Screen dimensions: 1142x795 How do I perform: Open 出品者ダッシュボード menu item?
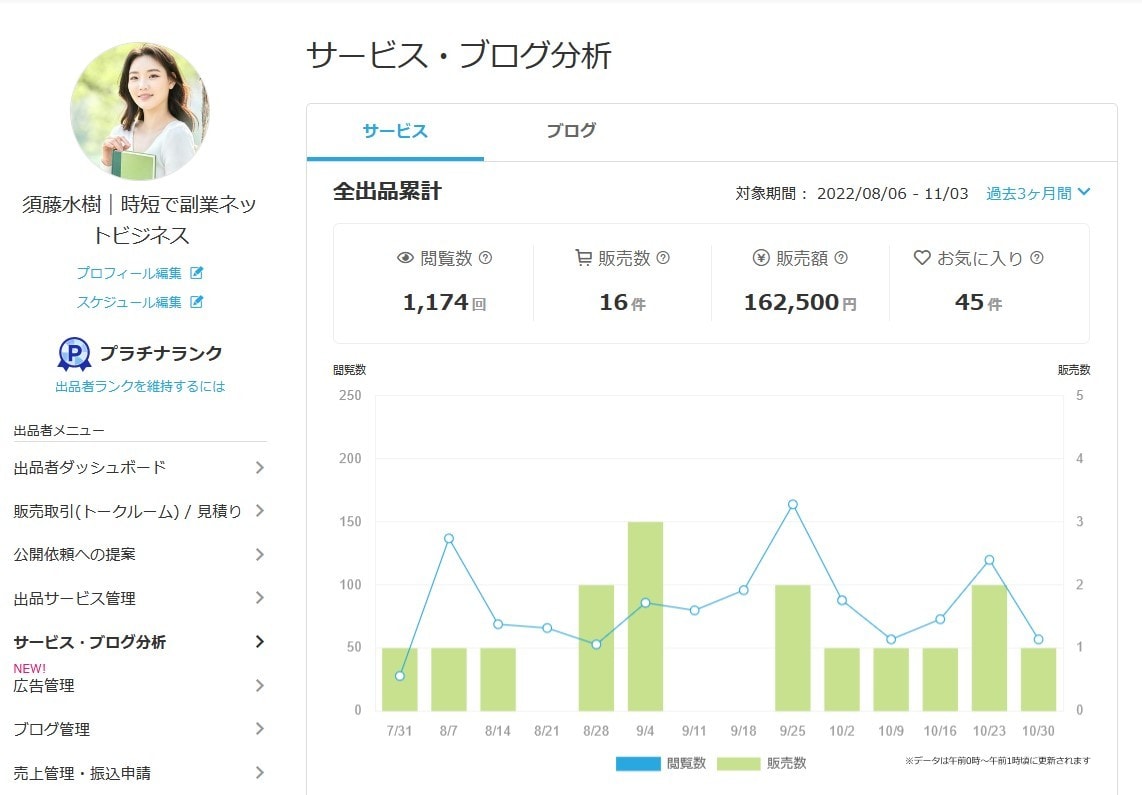click(140, 467)
